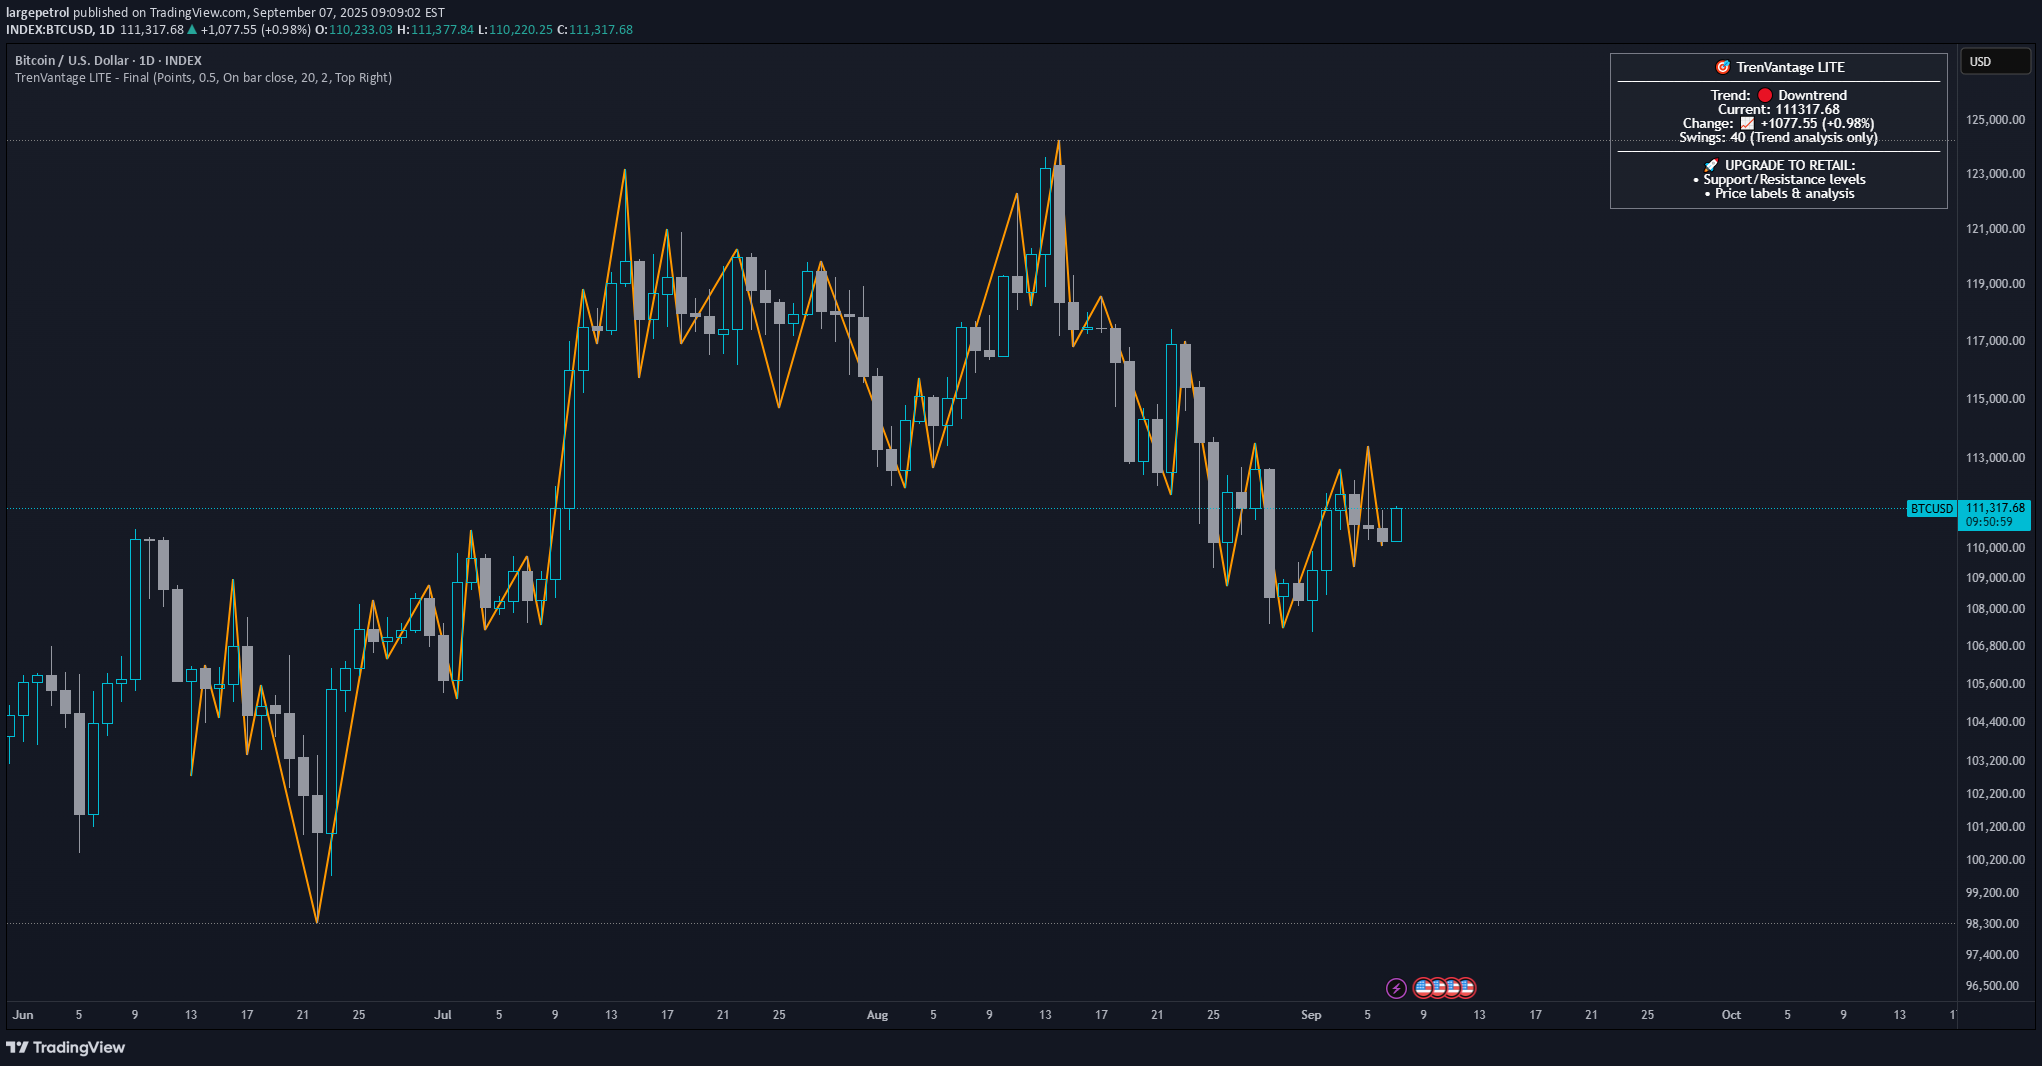Click the target icon beside TrenVantage LITE title

click(x=1723, y=67)
